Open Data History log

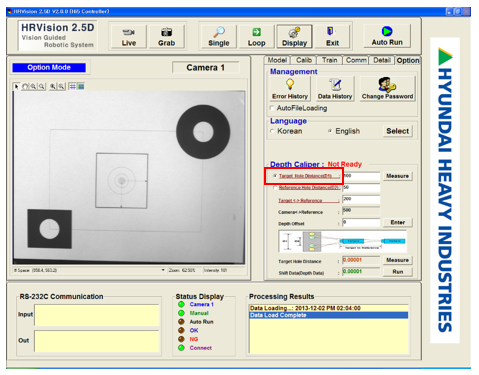pyautogui.click(x=335, y=89)
